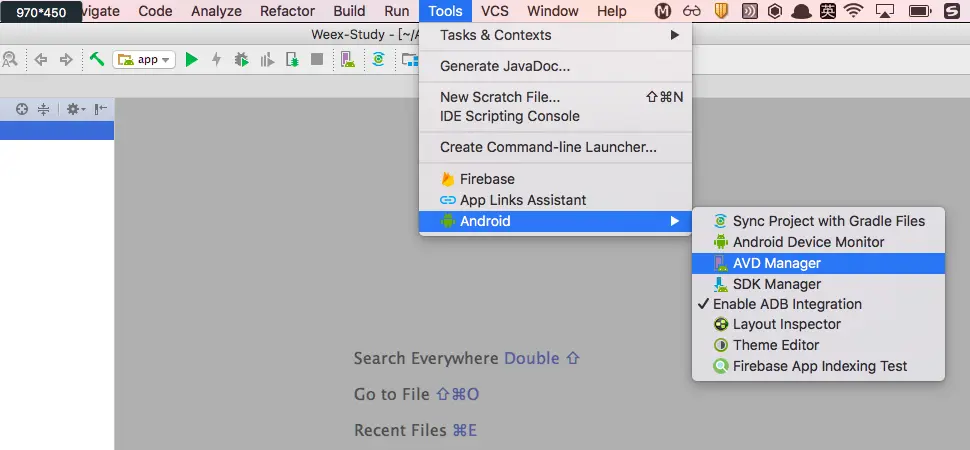The width and height of the screenshot is (970, 450).
Task: Select the highlighted blue row in project panel
Action: [57, 131]
